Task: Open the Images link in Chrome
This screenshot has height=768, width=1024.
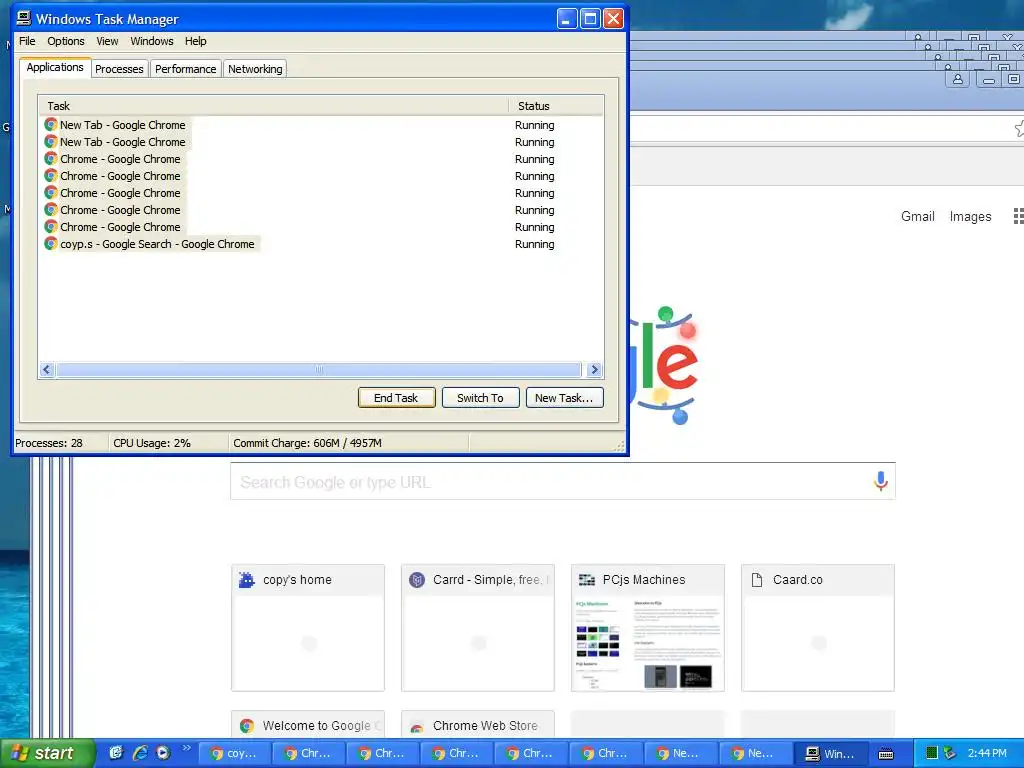Action: [x=970, y=216]
